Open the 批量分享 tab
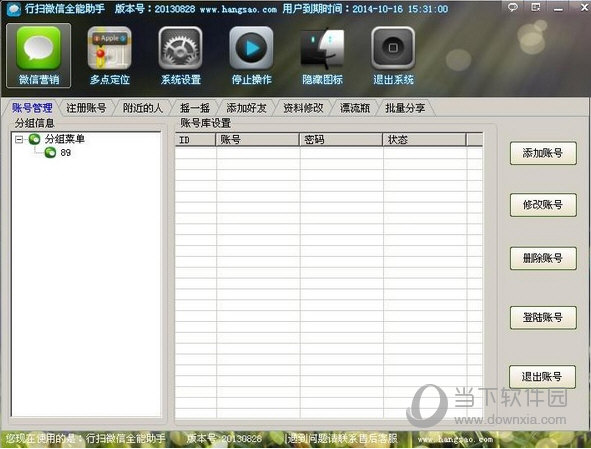The width and height of the screenshot is (591, 449). pos(405,108)
